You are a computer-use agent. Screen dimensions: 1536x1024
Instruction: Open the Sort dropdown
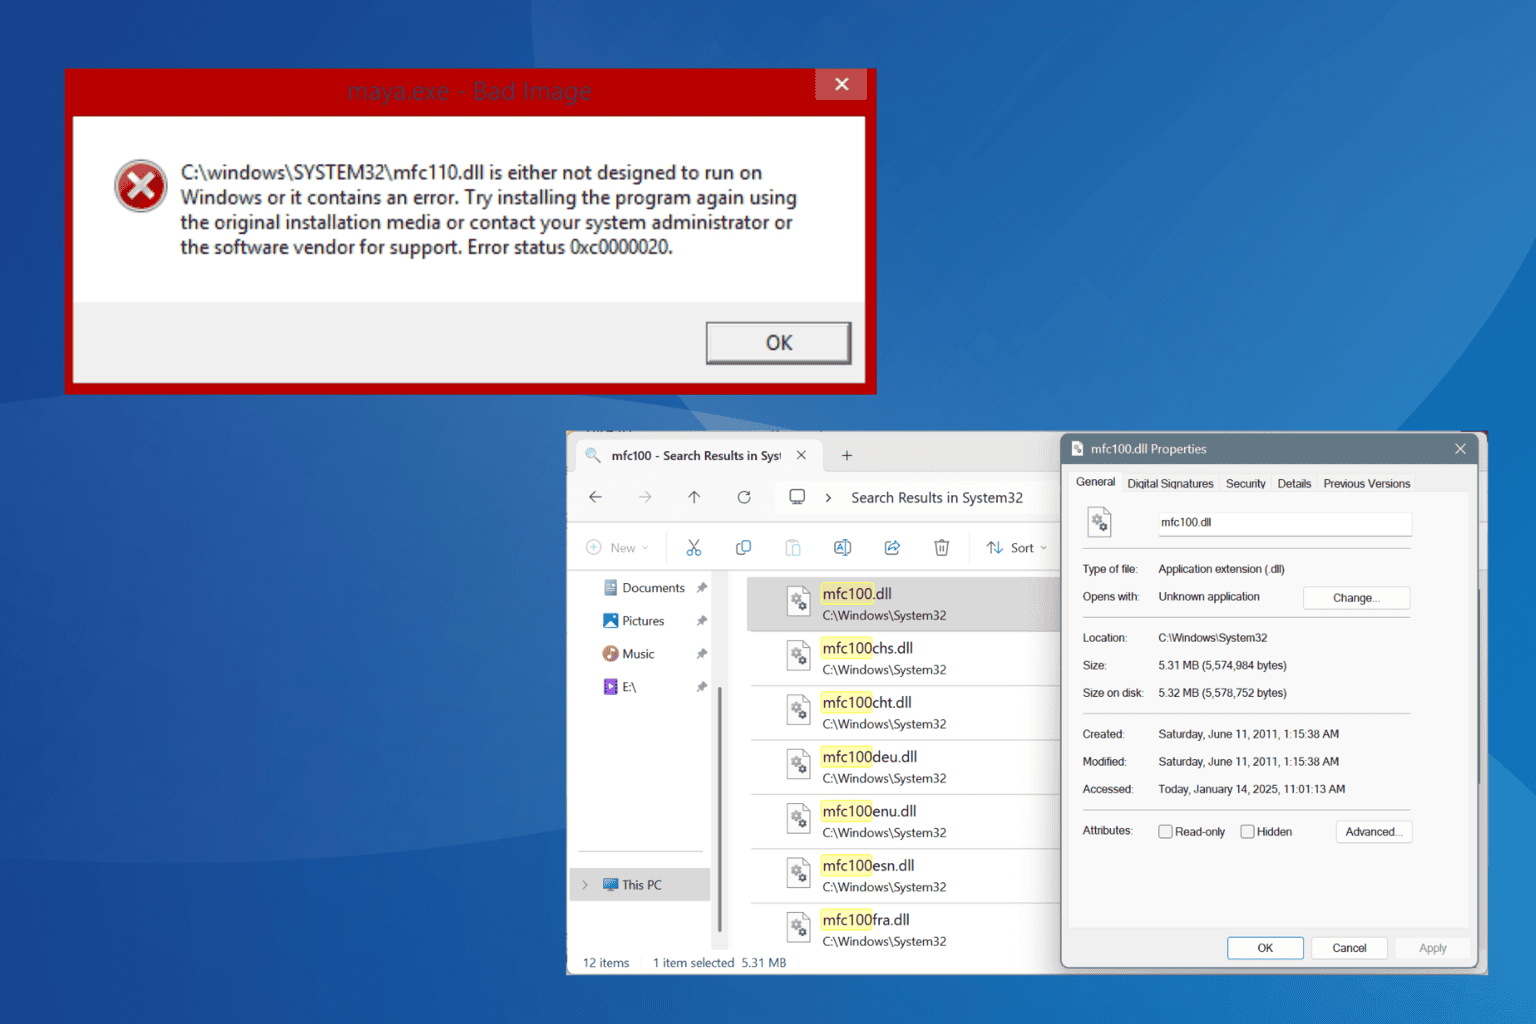pyautogui.click(x=1017, y=548)
